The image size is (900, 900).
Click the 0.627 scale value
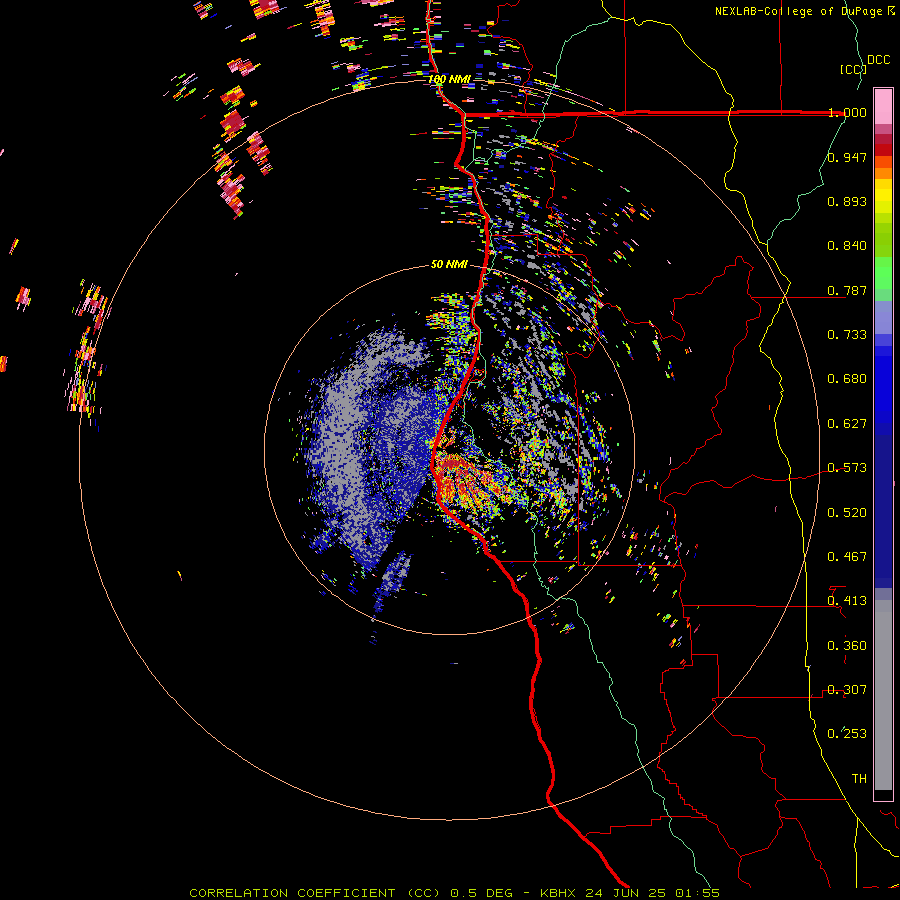coord(847,424)
